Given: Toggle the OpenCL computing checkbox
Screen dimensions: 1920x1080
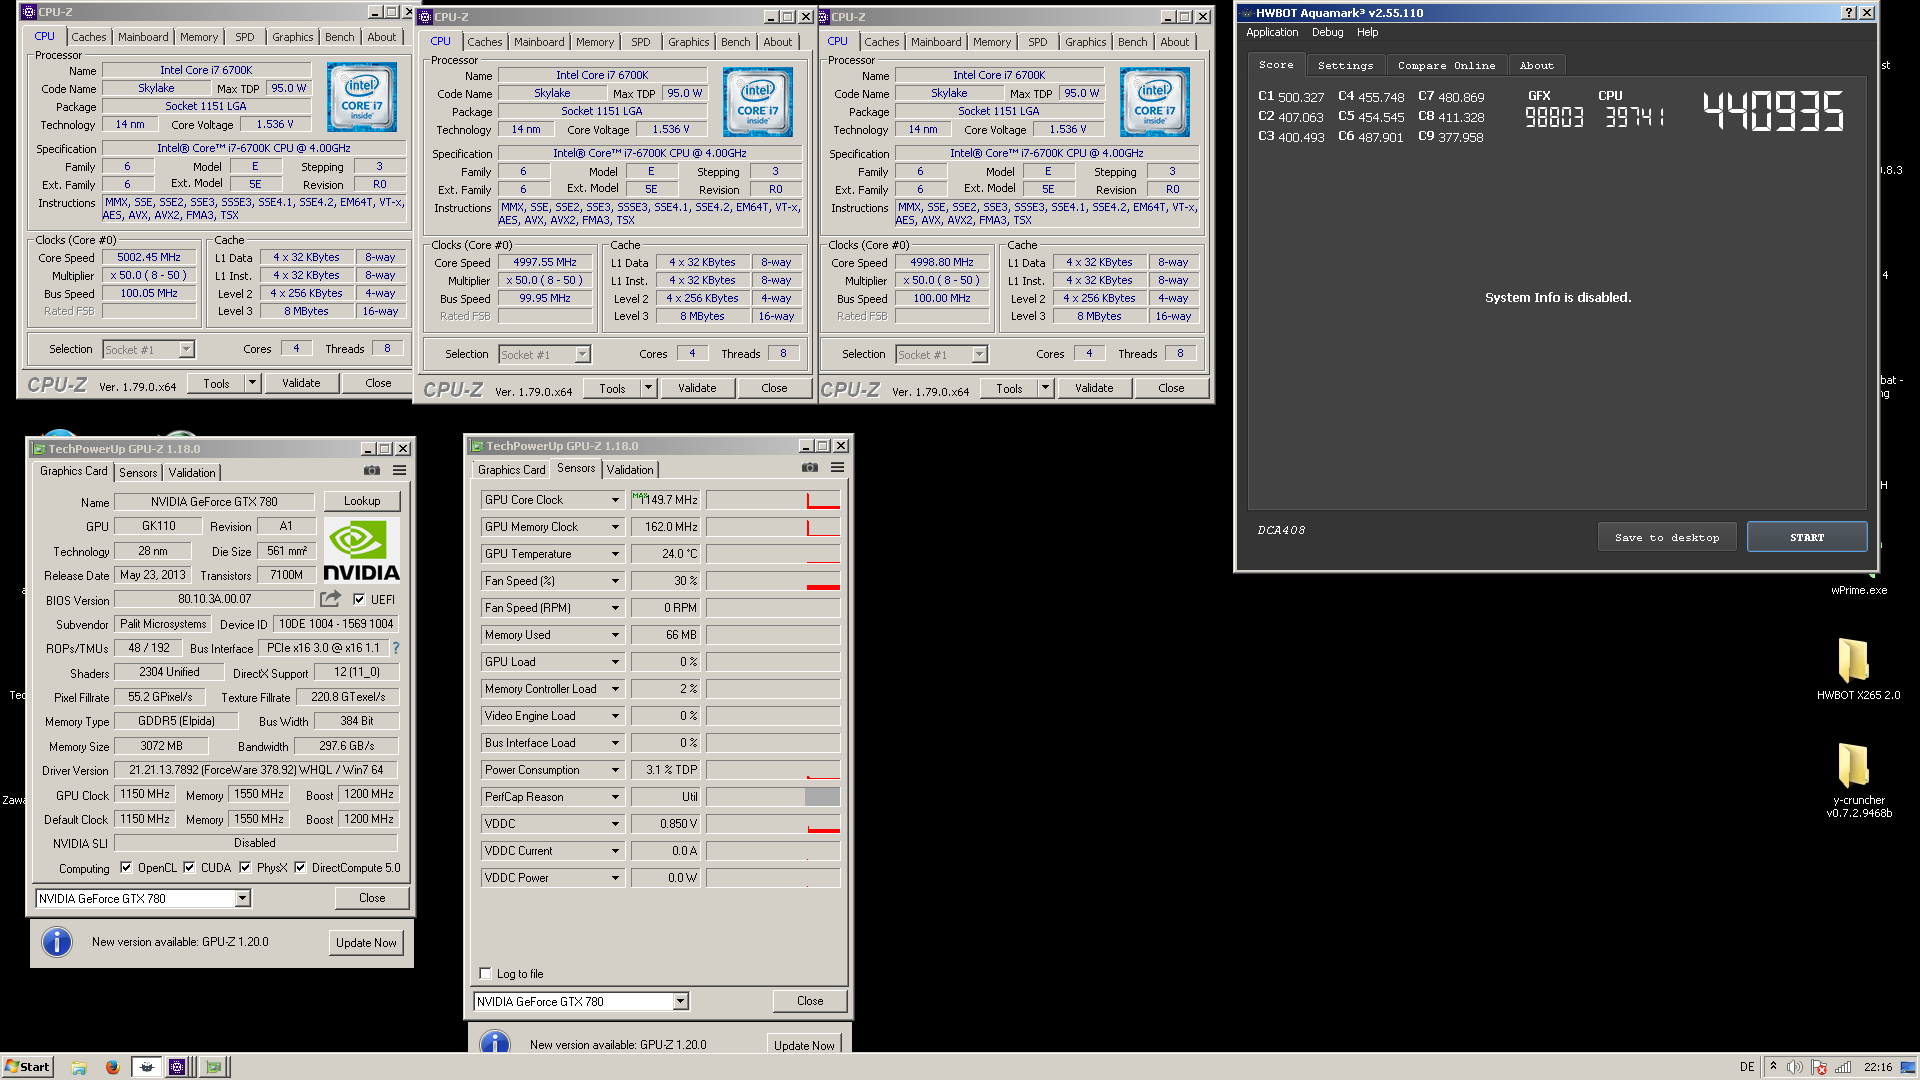Looking at the screenshot, I should tap(126, 867).
